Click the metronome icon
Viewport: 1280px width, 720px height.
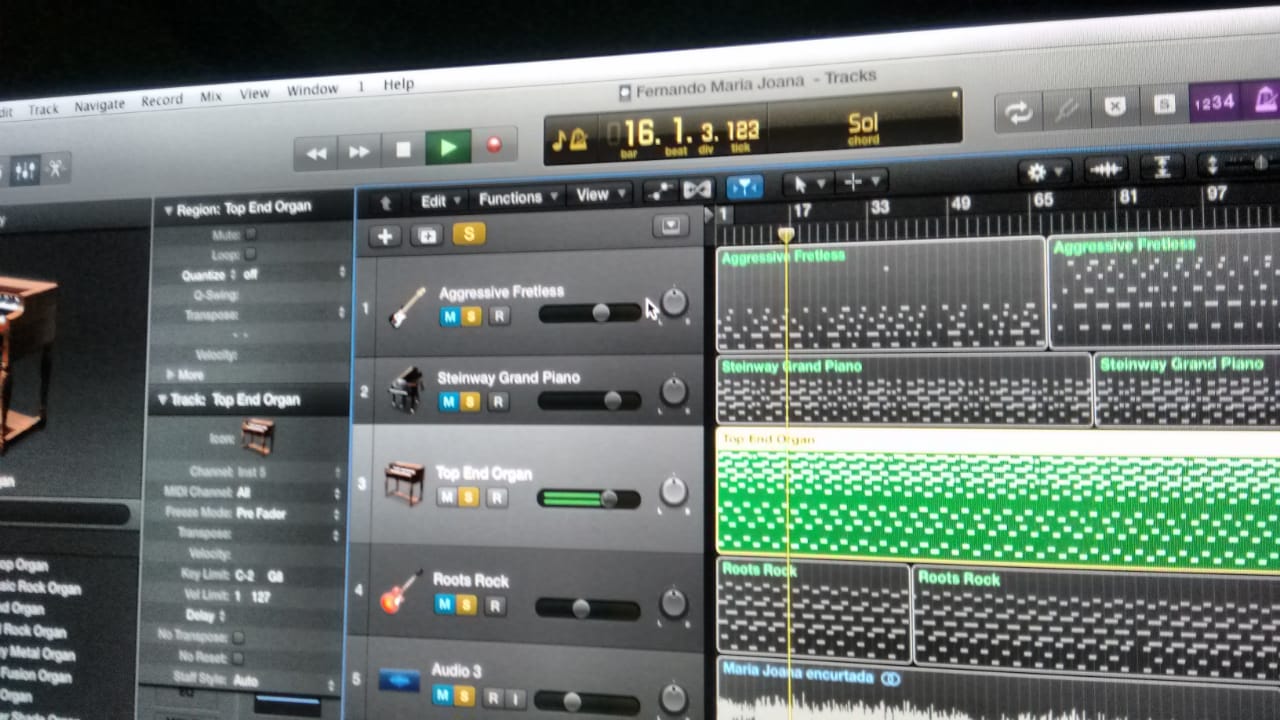click(x=1268, y=100)
